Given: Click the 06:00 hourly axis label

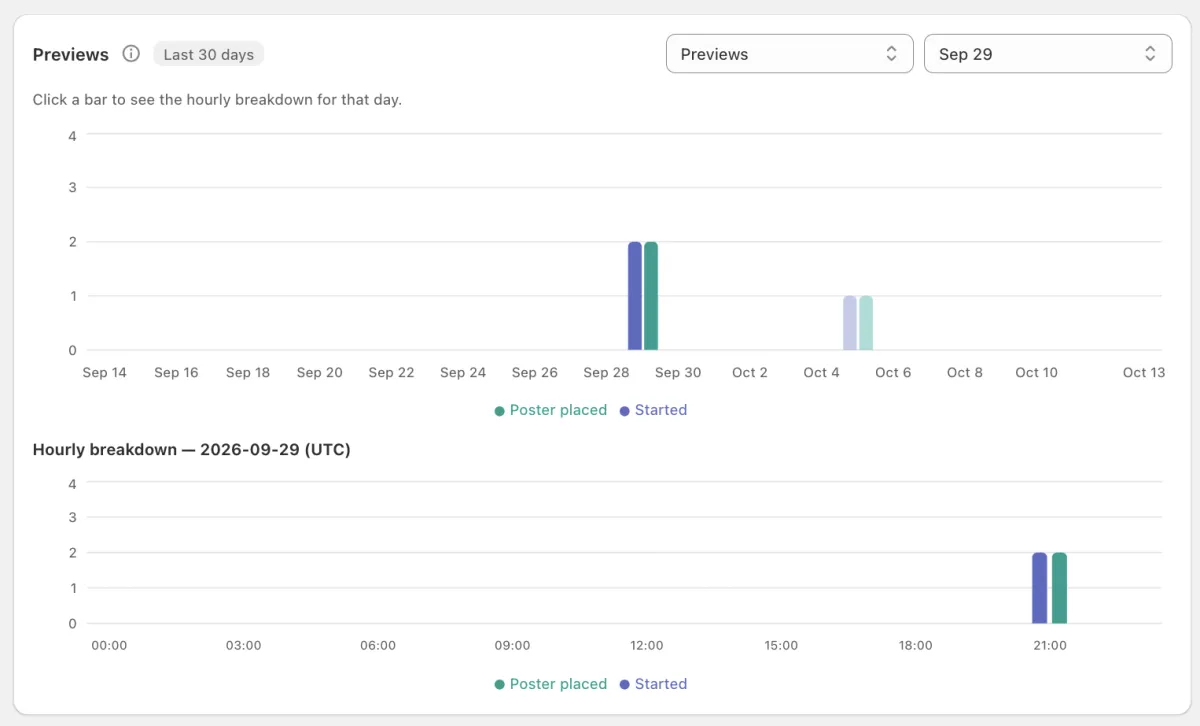Looking at the screenshot, I should click(378, 645).
